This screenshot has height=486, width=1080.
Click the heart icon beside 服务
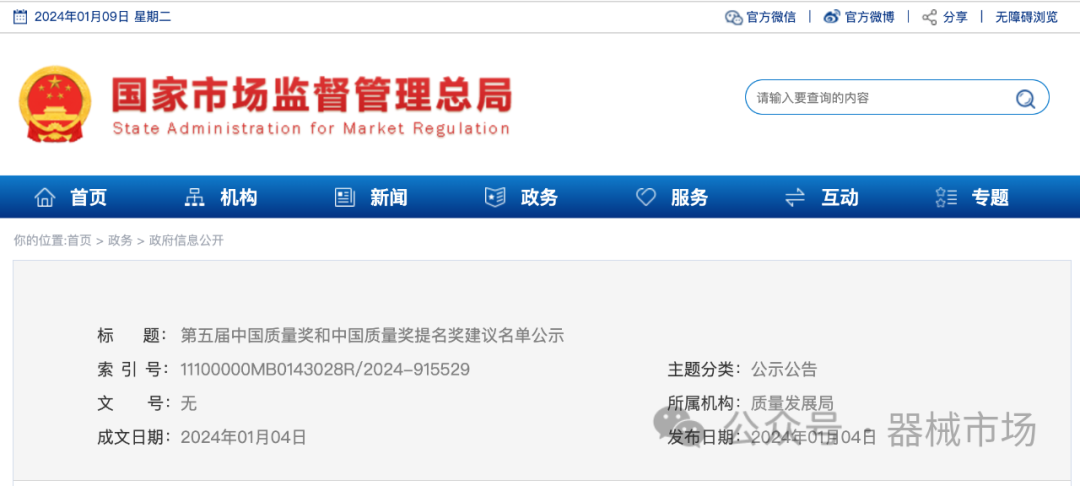coord(646,197)
